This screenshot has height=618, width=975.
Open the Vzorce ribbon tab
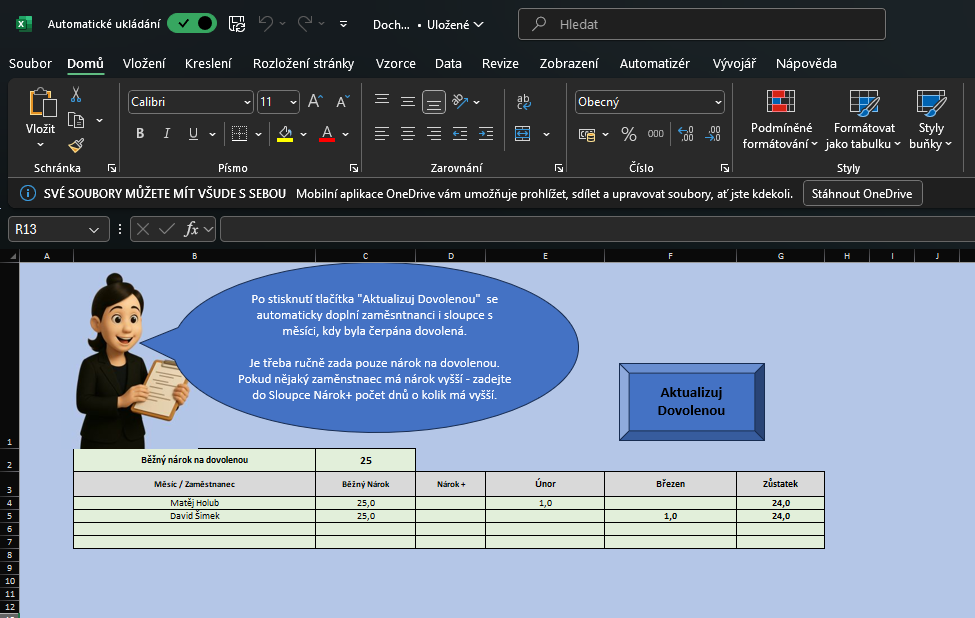[x=395, y=64]
